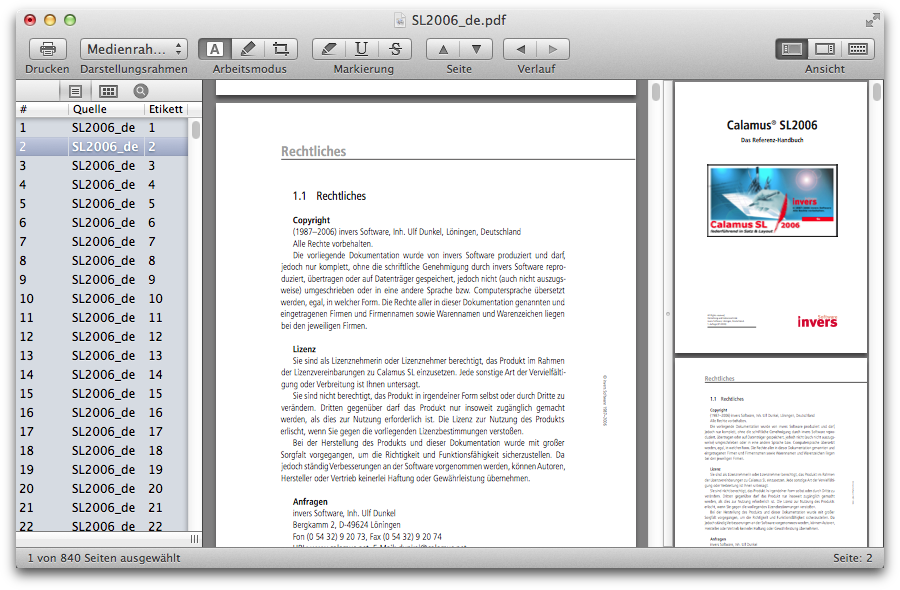The width and height of the screenshot is (900, 590).
Task: Click the Drucken printer icon
Action: pos(48,49)
